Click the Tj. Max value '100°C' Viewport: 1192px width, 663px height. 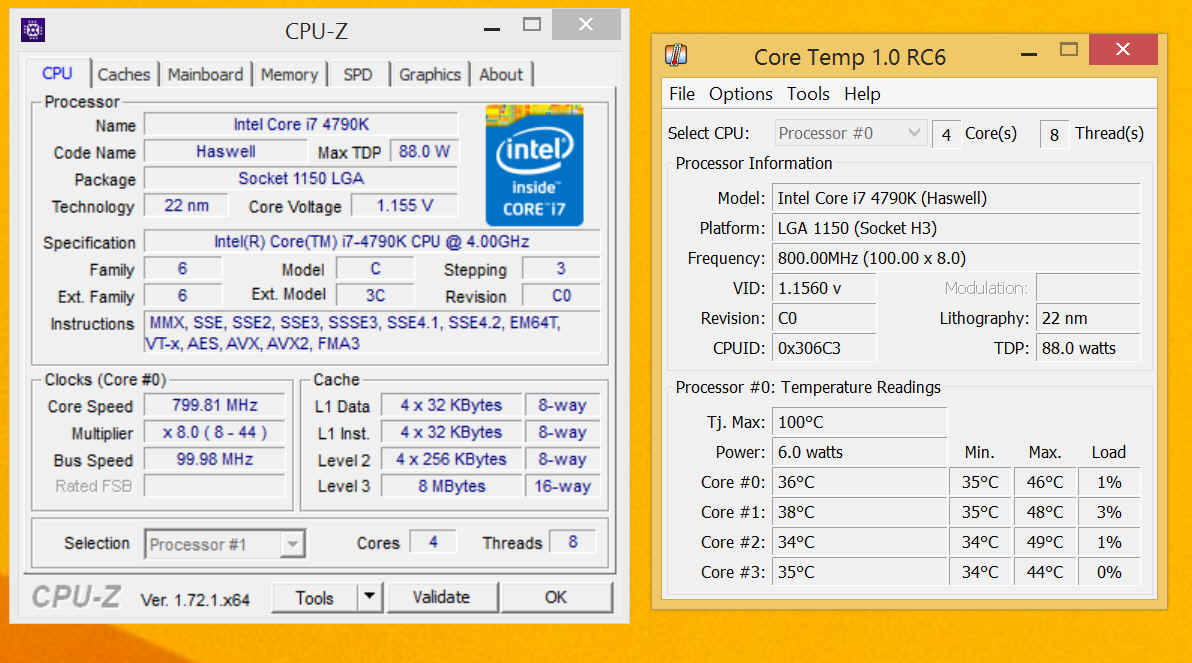tap(859, 422)
